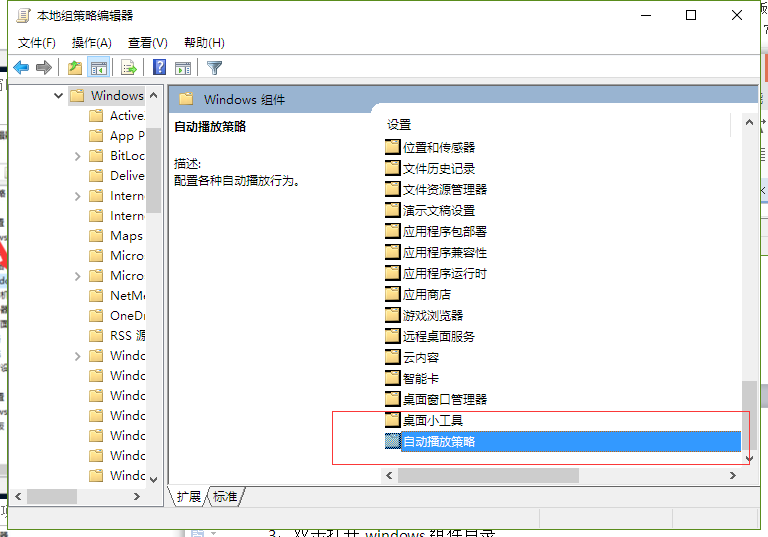Click settings list scroll-up arrow
The width and height of the screenshot is (768, 537).
tap(749, 122)
